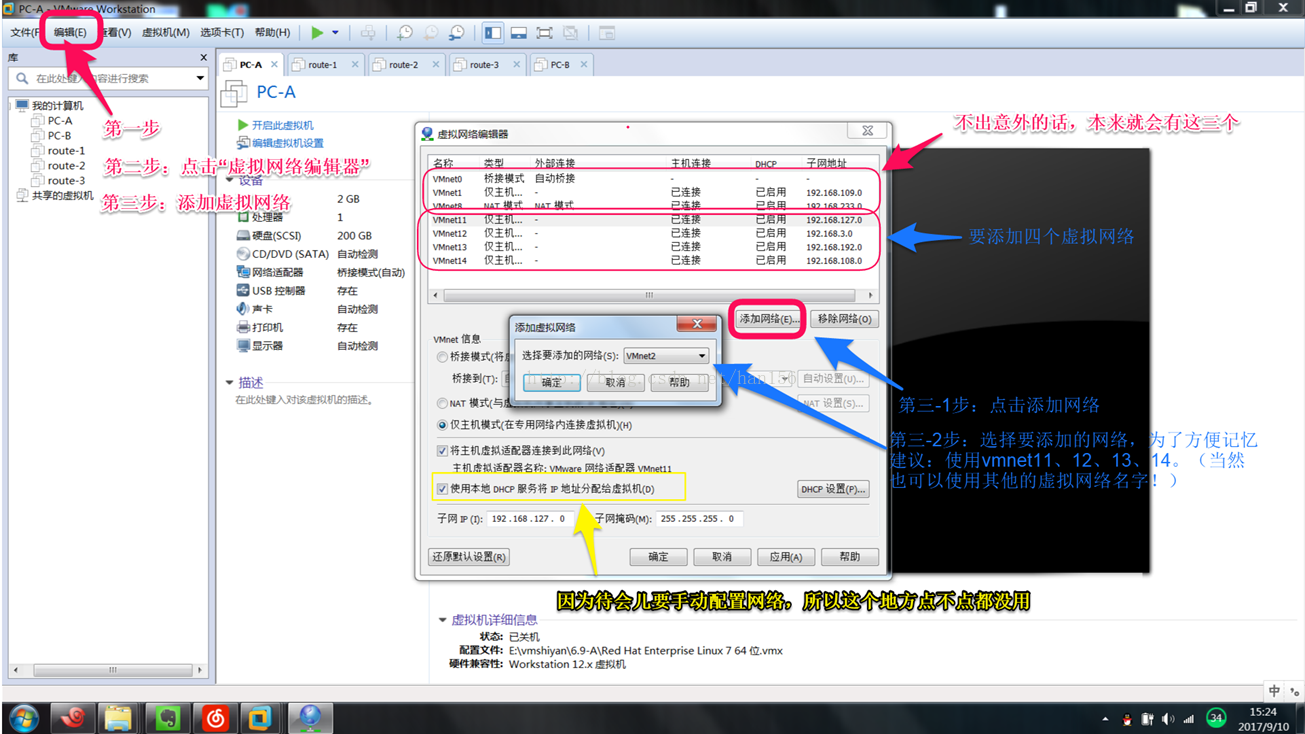Open the VMnet2 network selection combo box
Viewport: 1305px width, 734px height.
point(666,356)
